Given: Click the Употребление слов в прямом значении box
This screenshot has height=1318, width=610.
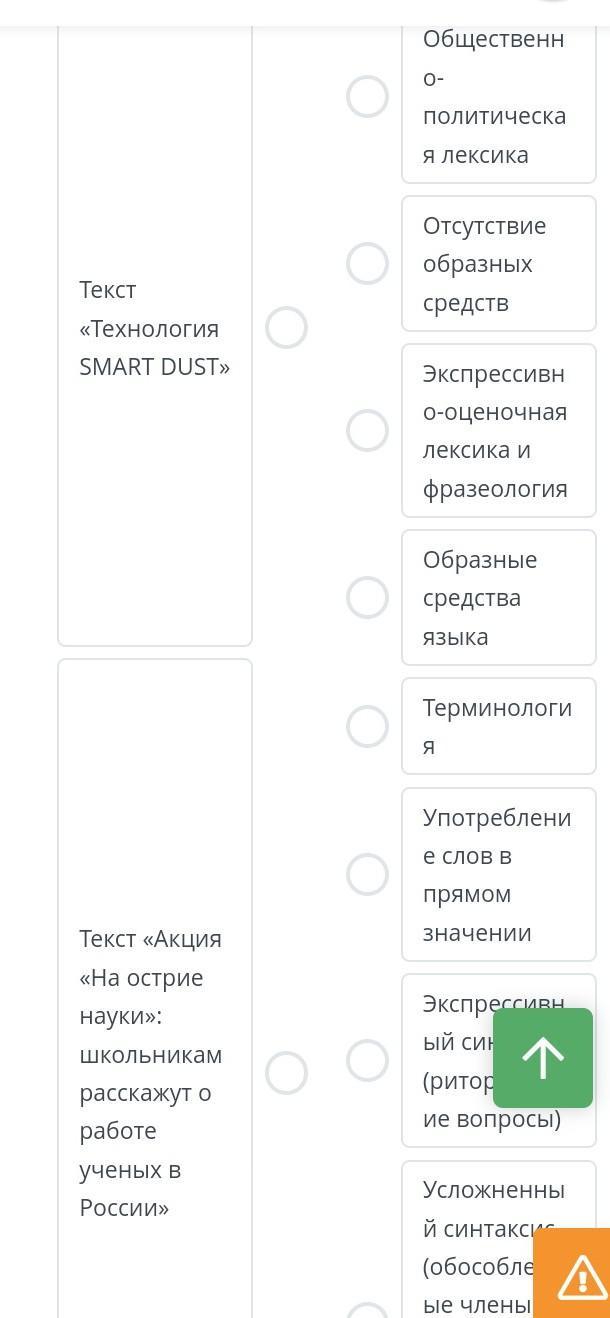Looking at the screenshot, I should pos(498,875).
